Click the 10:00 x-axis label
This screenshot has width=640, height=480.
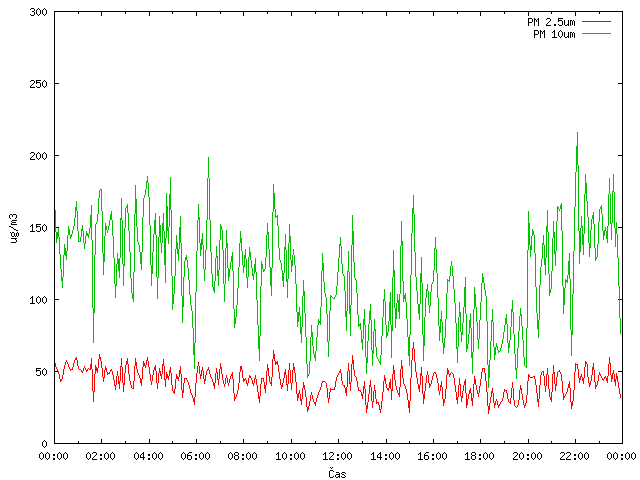coord(291,456)
